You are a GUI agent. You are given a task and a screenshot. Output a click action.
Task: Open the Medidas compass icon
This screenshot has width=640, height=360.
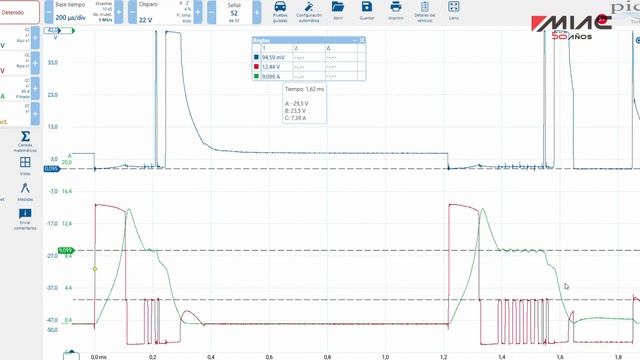pos(25,192)
